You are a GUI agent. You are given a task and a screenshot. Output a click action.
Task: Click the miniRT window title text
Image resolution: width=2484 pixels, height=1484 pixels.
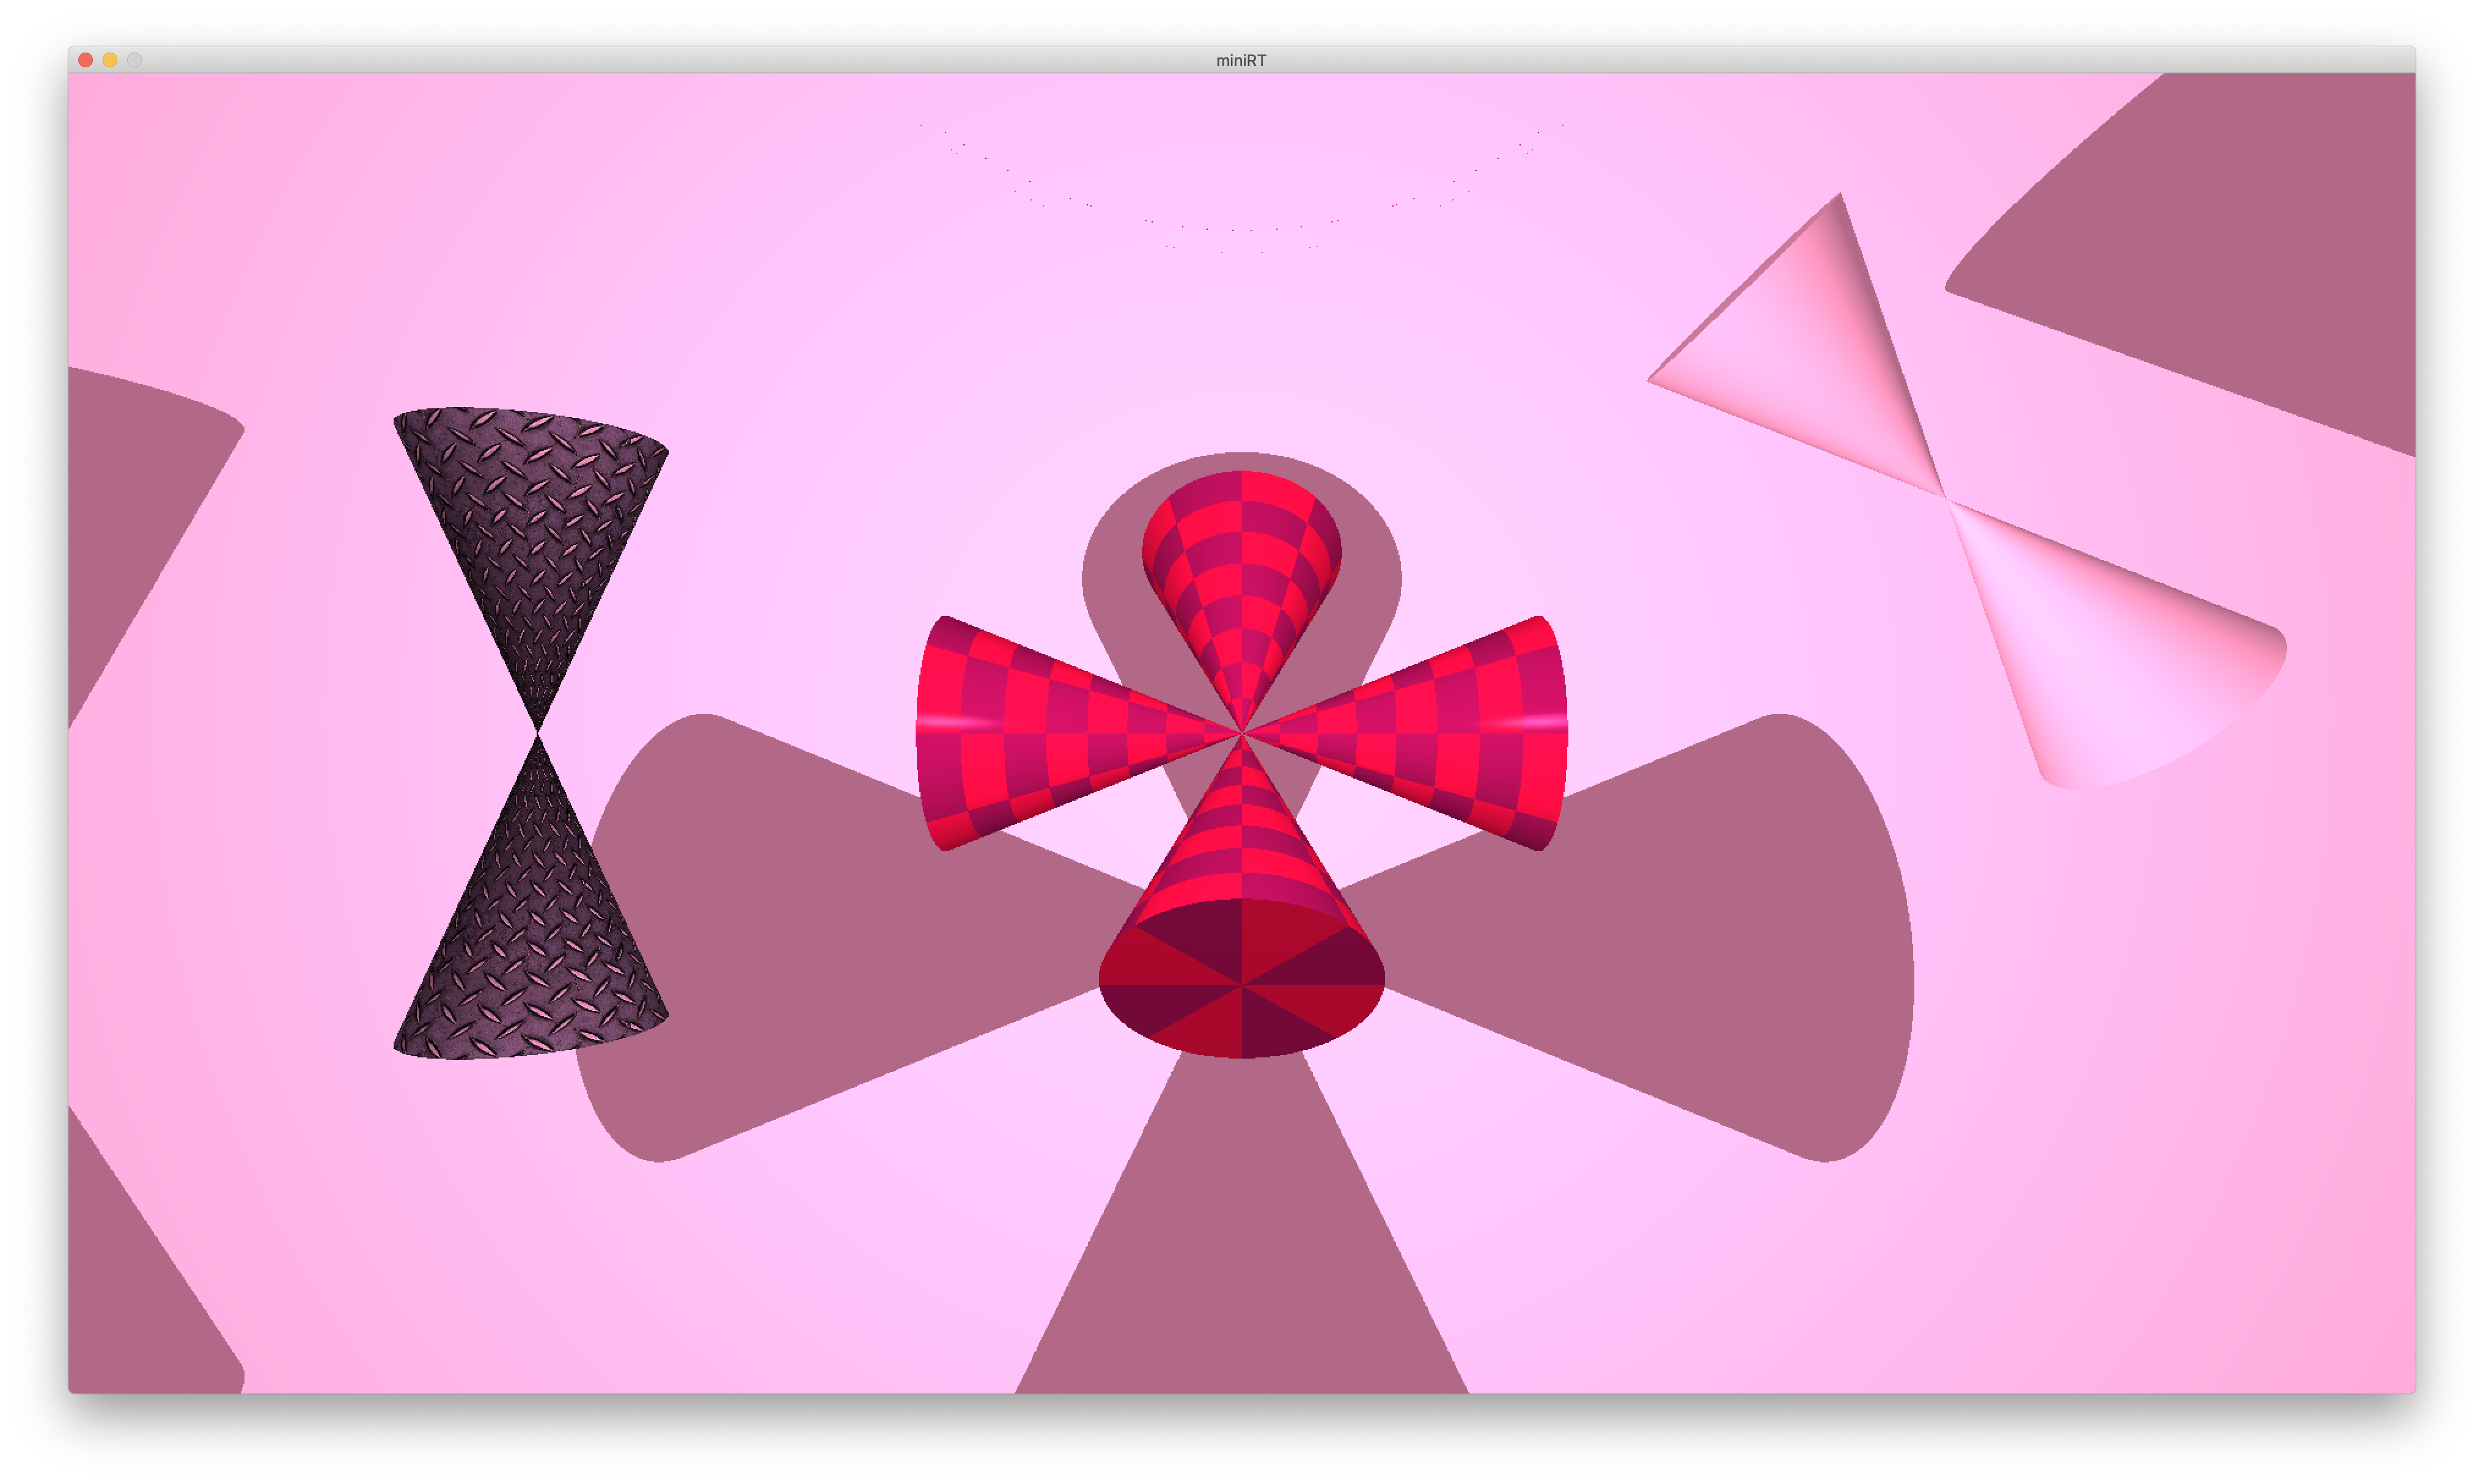[x=1241, y=60]
